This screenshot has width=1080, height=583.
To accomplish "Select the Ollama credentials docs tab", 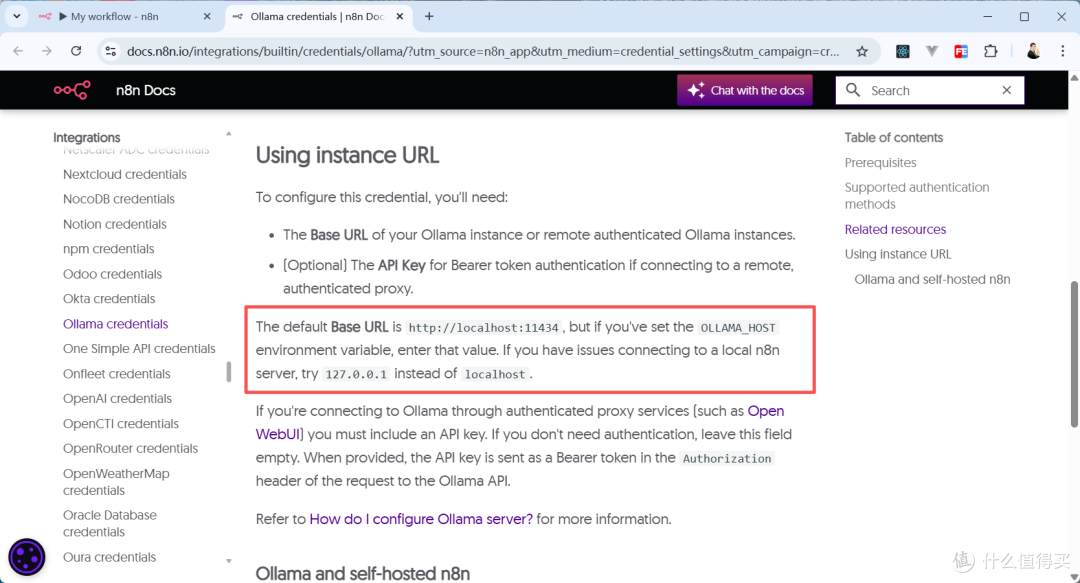I will [318, 17].
